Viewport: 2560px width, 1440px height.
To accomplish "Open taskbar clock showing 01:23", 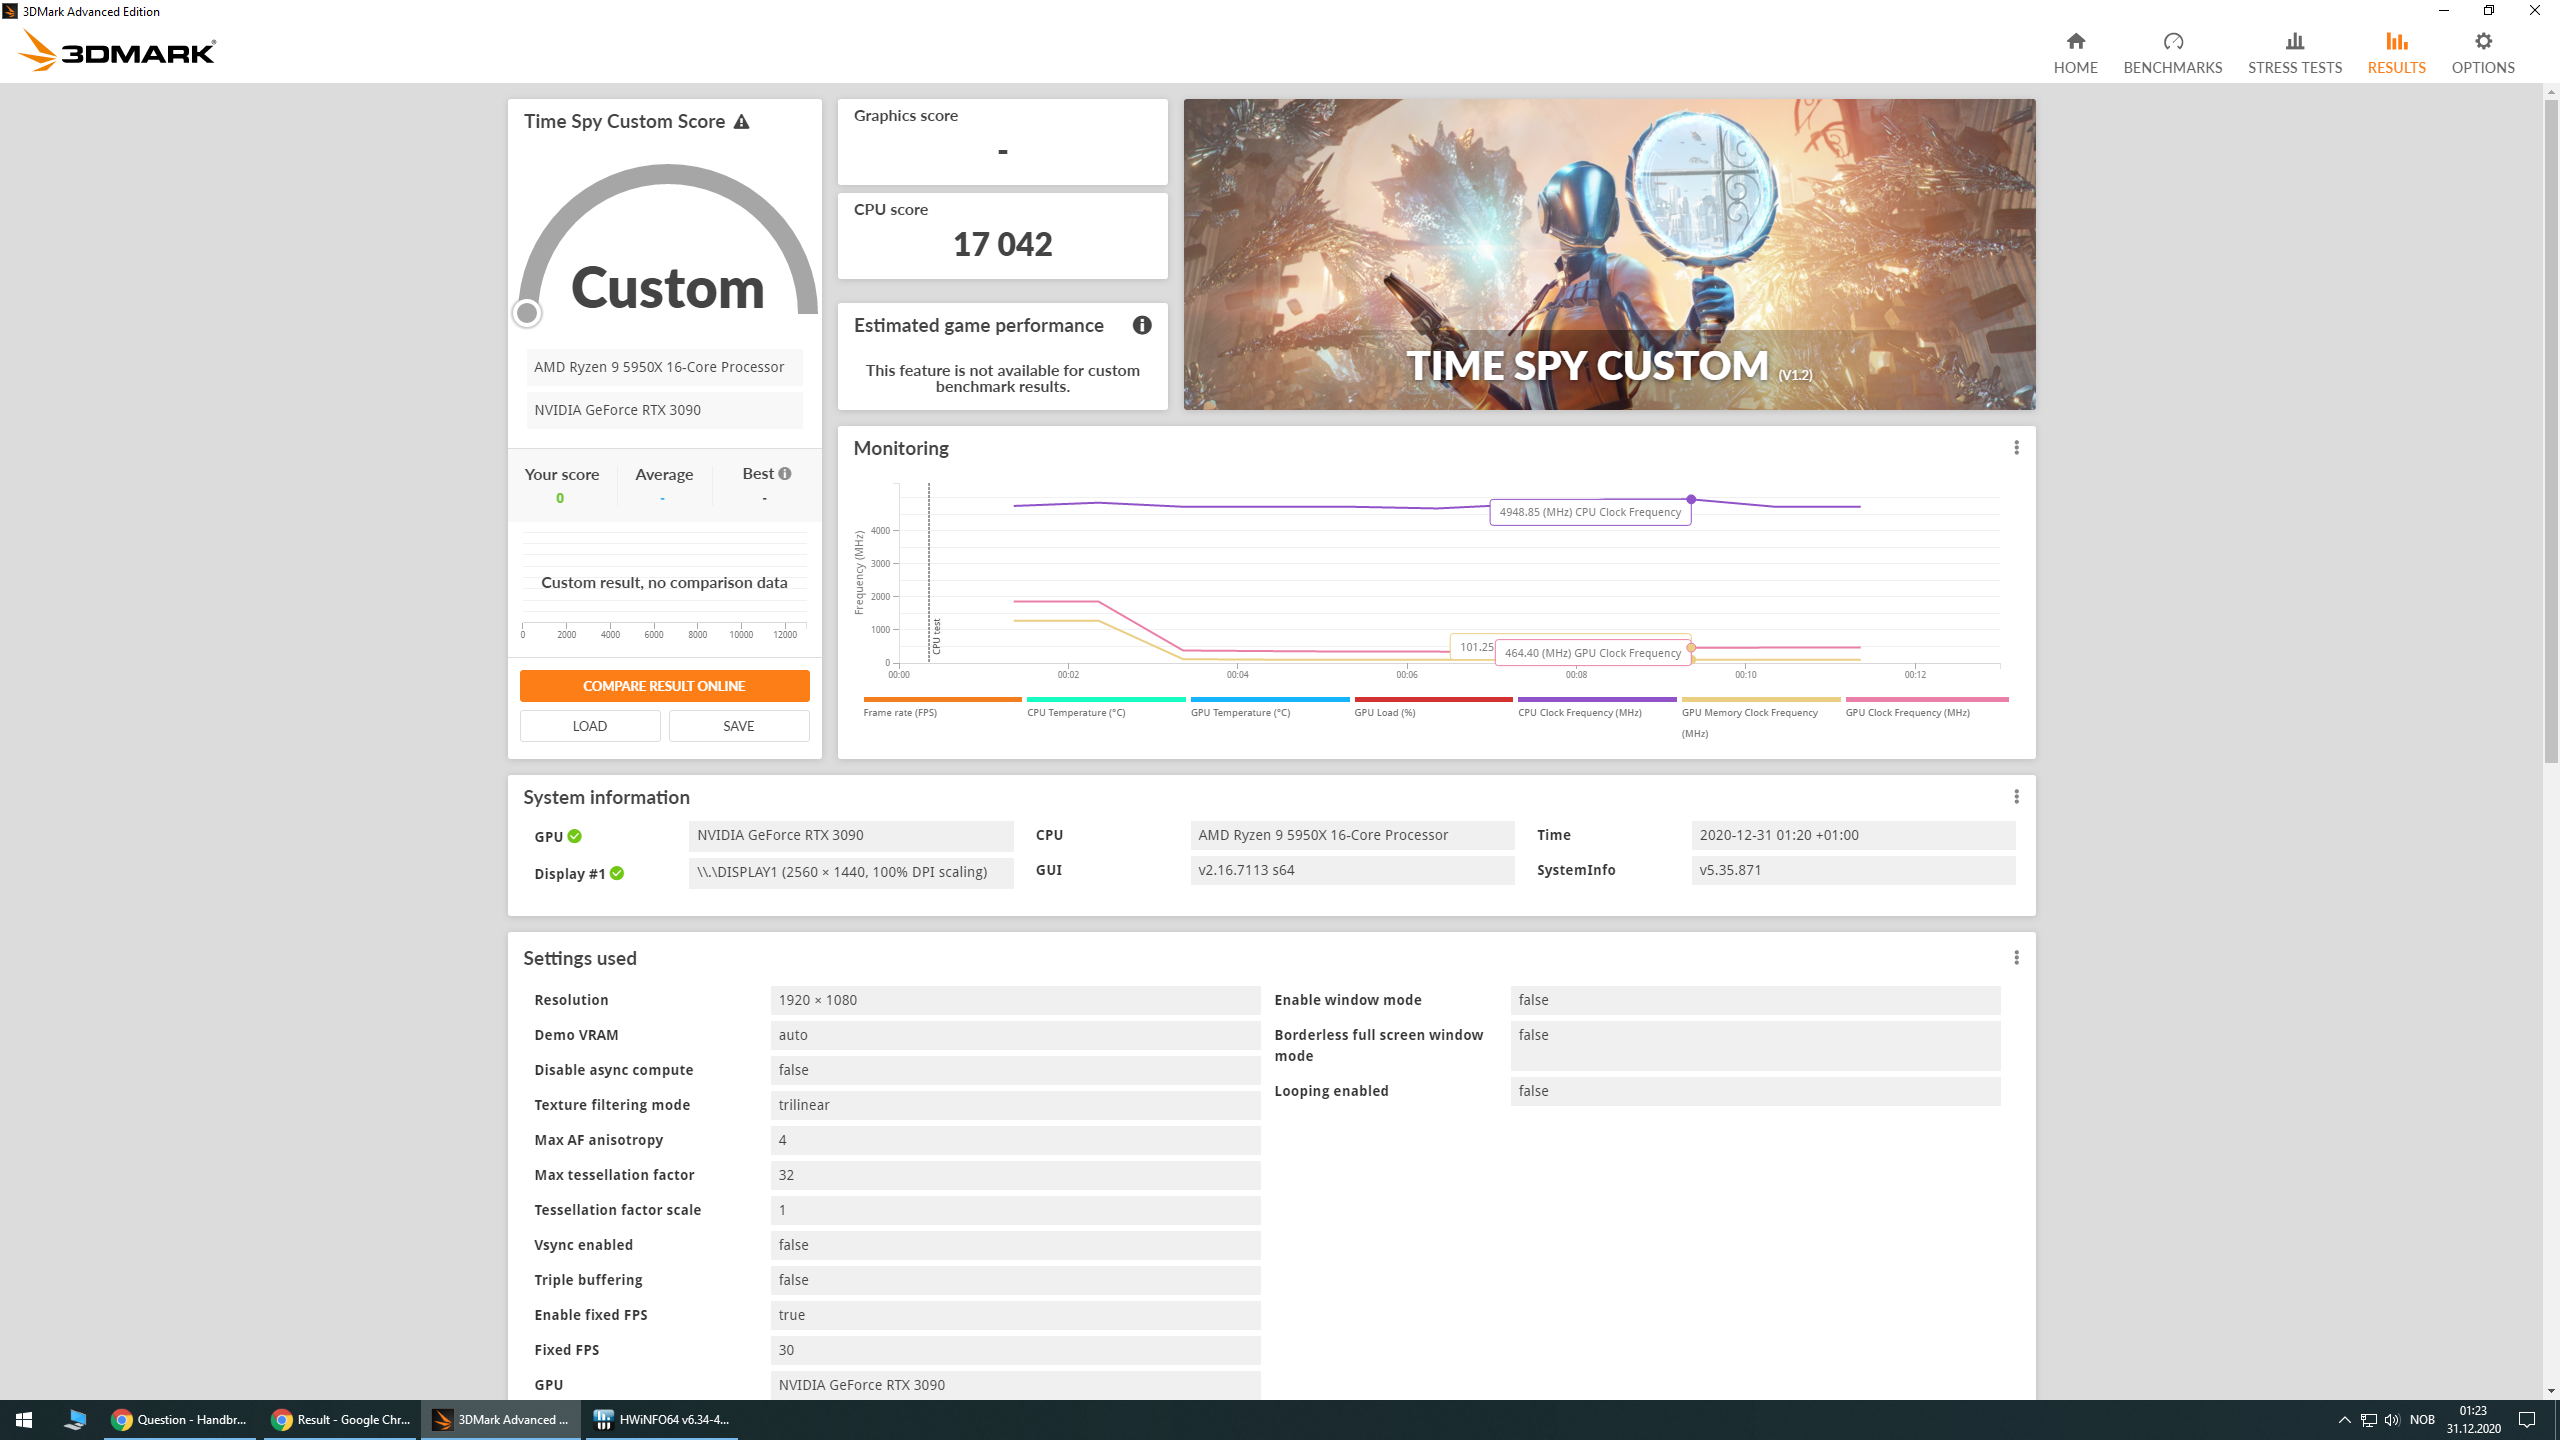I will (2473, 1420).
